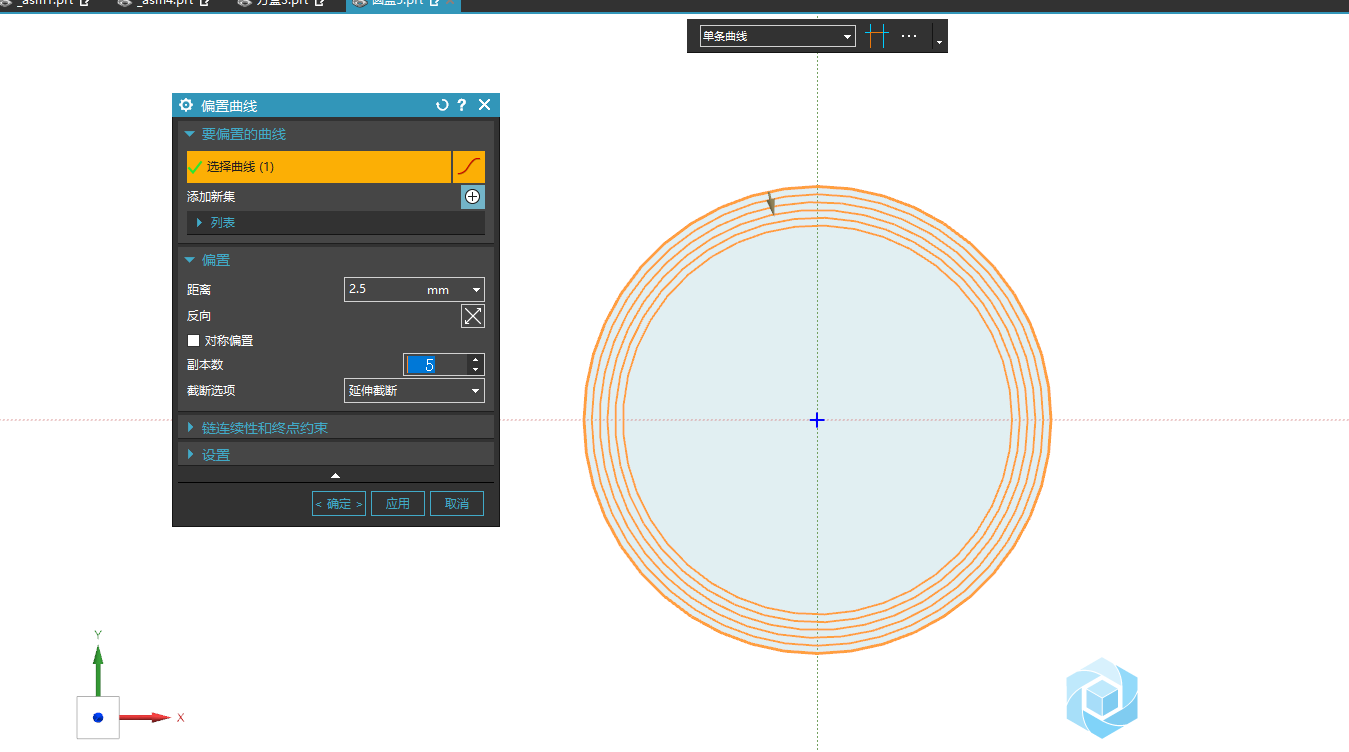Viewport: 1349px width, 752px height.
Task: Enable the 对称偏置 checkbox
Action: [194, 341]
